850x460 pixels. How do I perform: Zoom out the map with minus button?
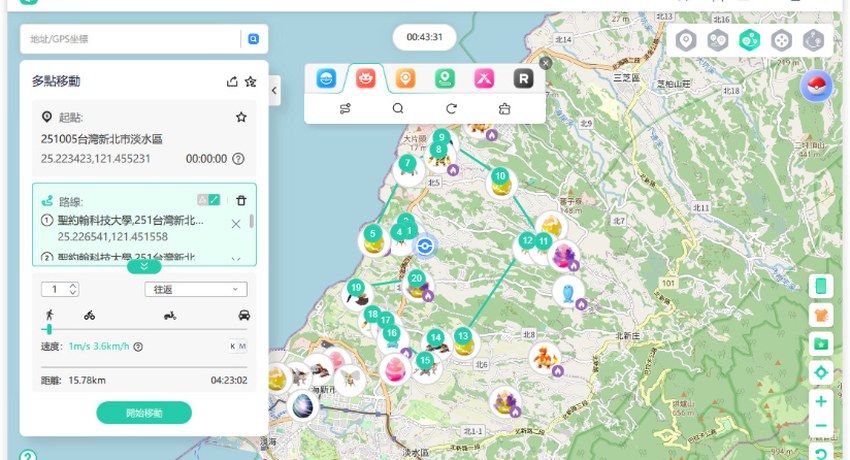[x=821, y=425]
